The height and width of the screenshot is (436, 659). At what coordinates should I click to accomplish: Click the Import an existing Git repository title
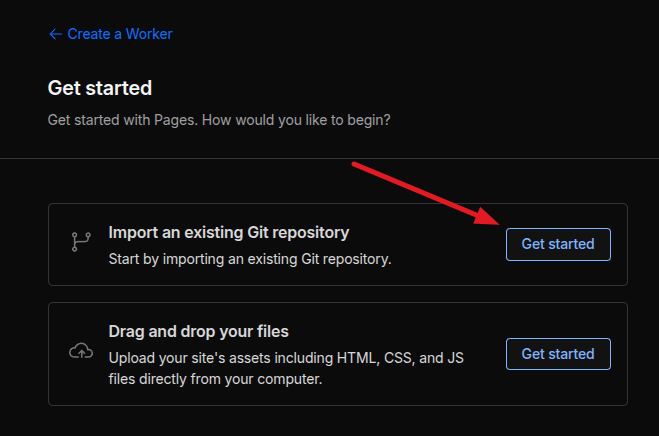tap(229, 233)
